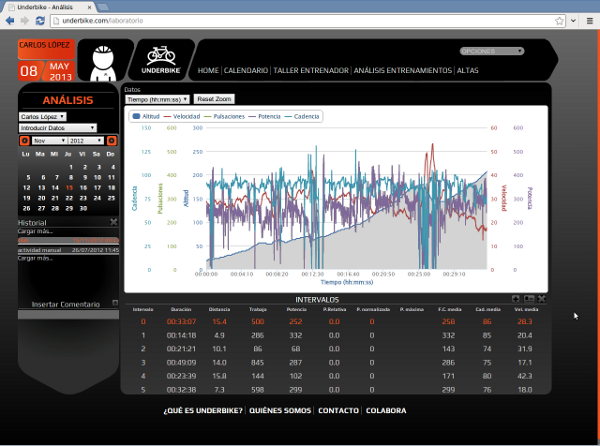
Task: Open the Quiénes Somos footer link
Action: point(280,410)
